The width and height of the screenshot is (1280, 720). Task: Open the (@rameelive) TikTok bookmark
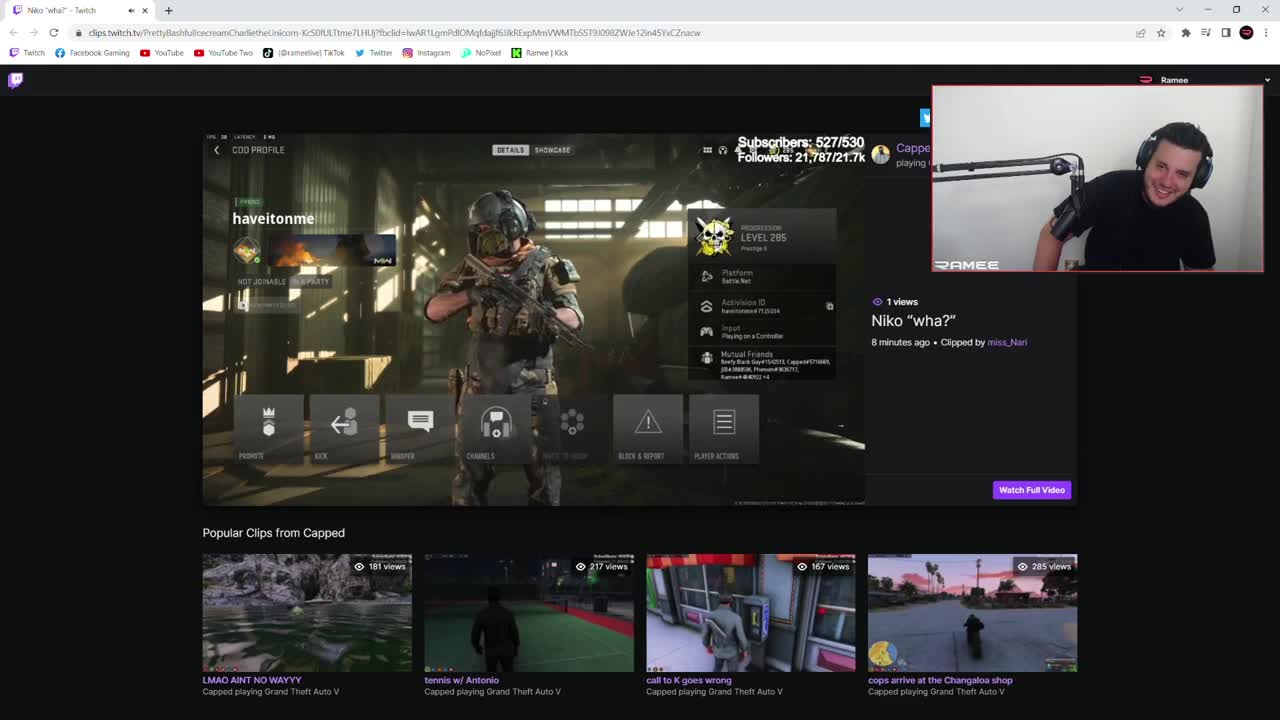304,53
